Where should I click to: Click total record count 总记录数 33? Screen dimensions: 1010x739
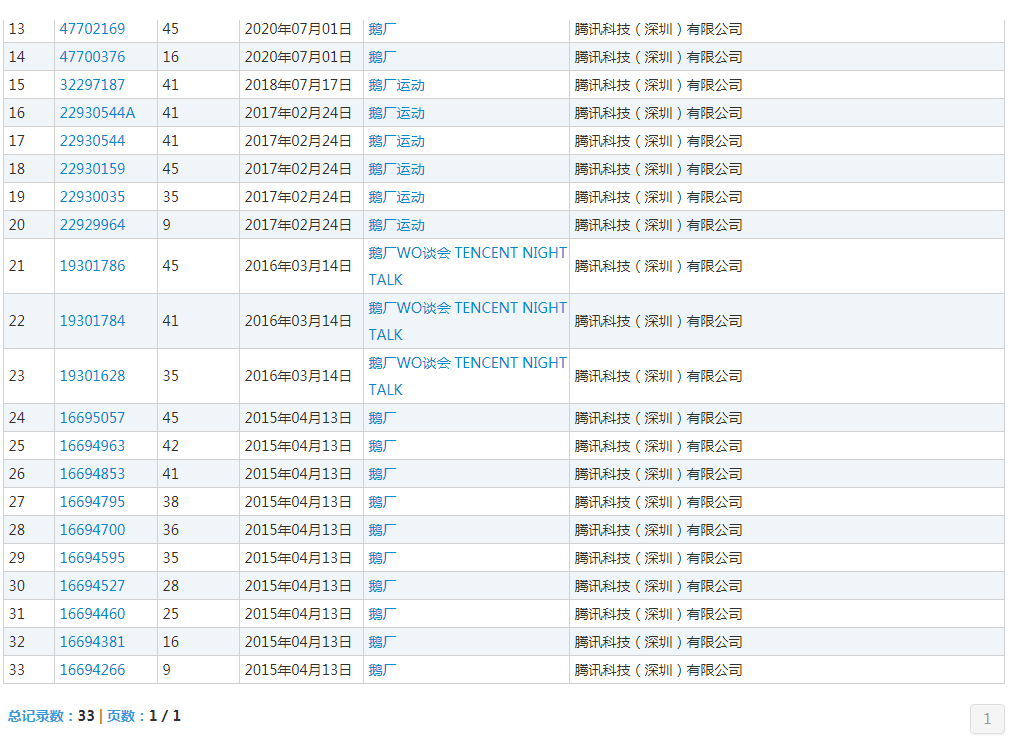51,716
